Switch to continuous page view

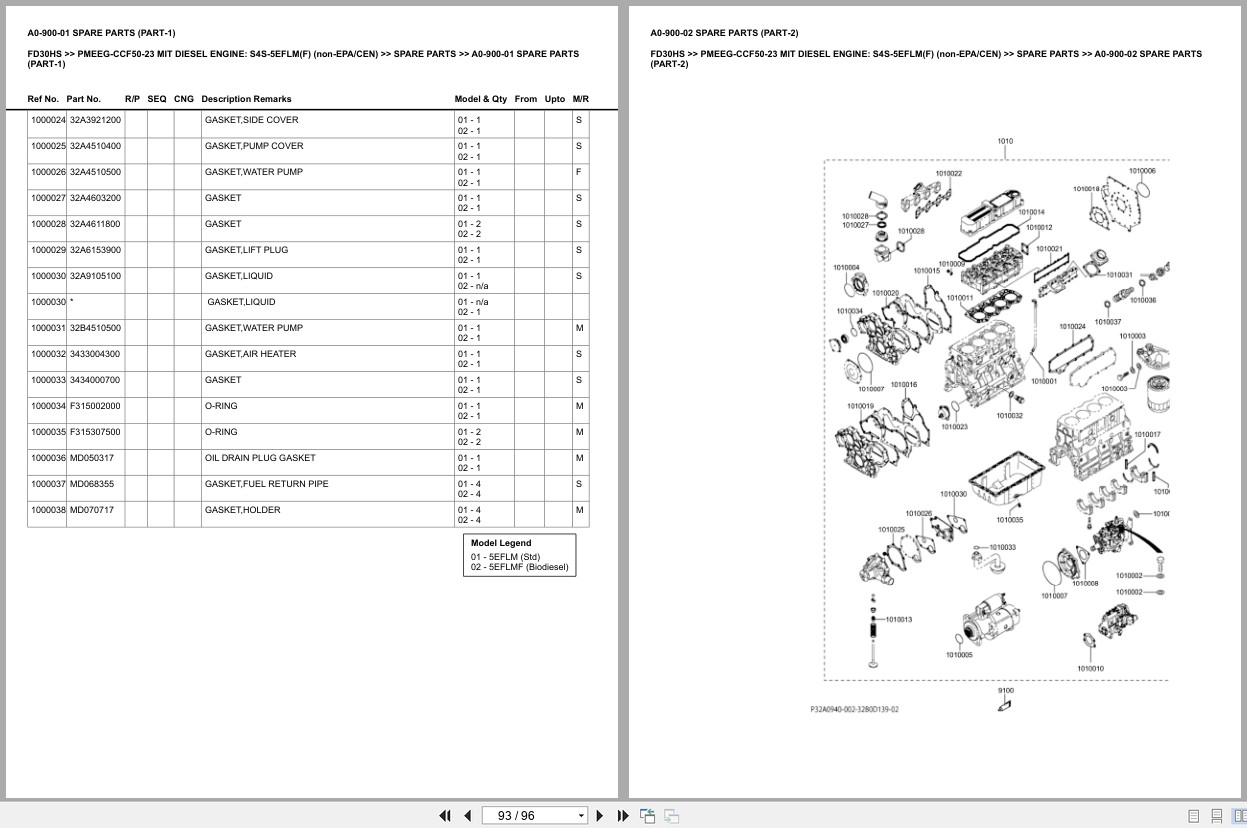[1217, 816]
